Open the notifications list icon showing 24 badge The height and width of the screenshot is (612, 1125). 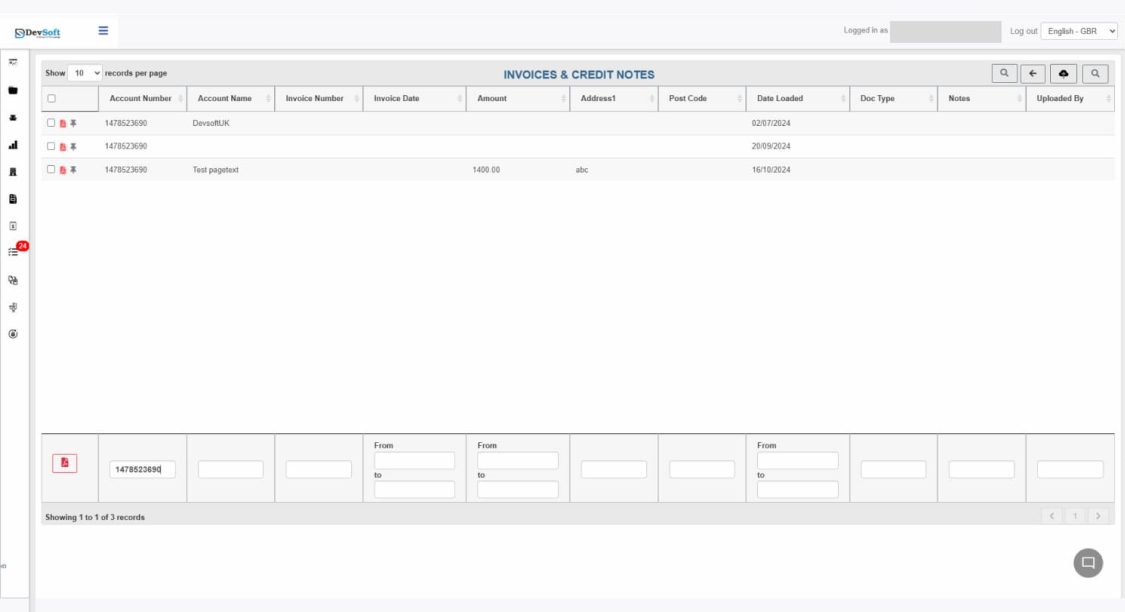pos(14,253)
